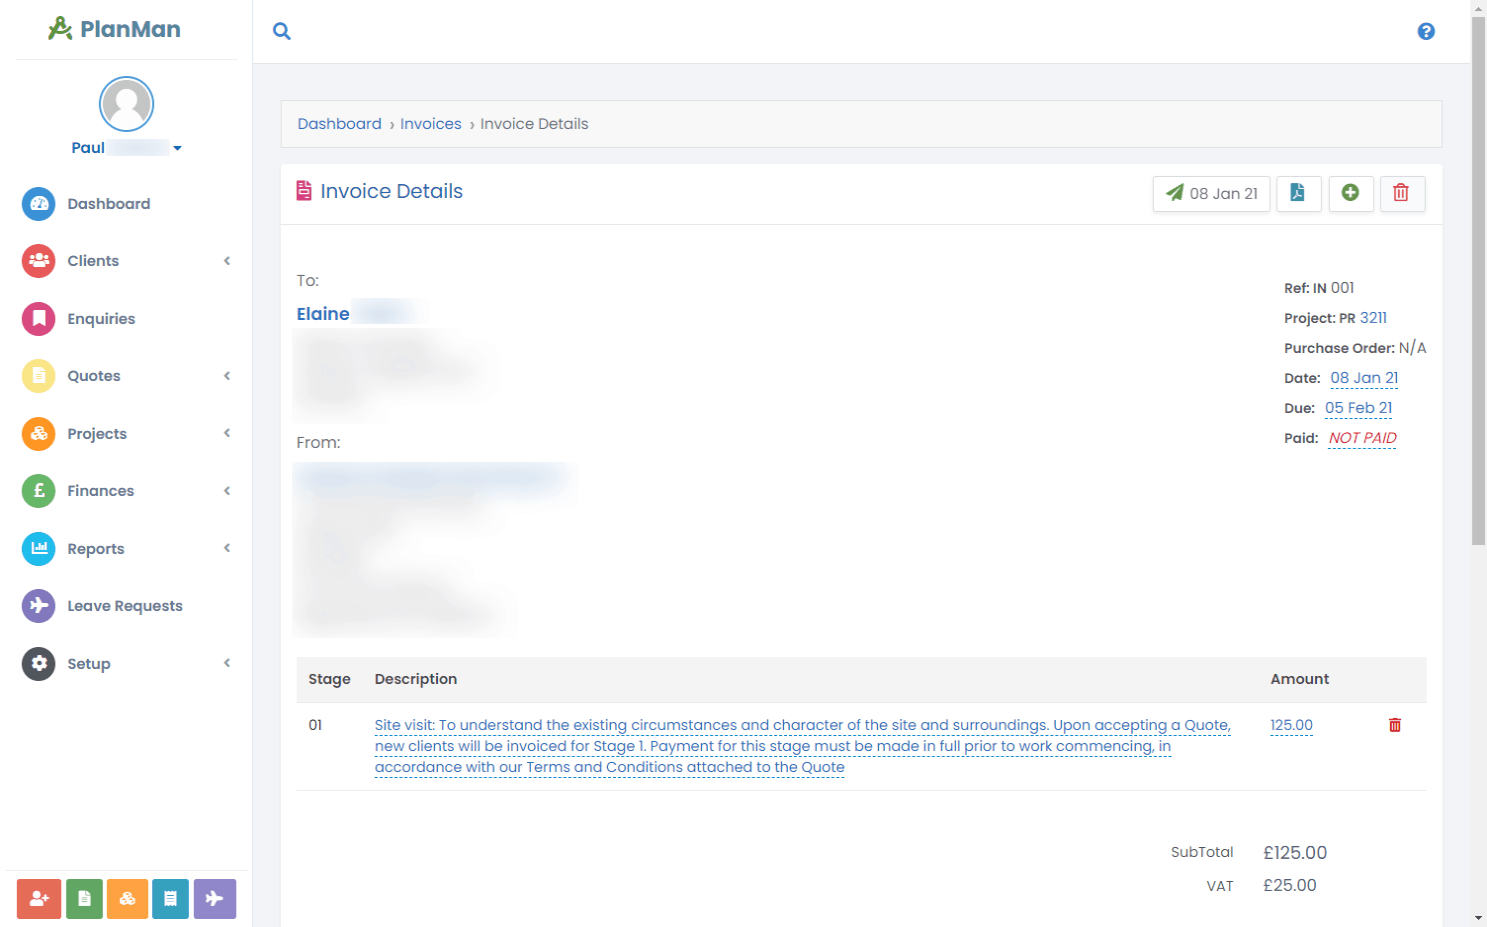Click the Quotes sidebar icon
The image size is (1487, 927).
tap(39, 376)
